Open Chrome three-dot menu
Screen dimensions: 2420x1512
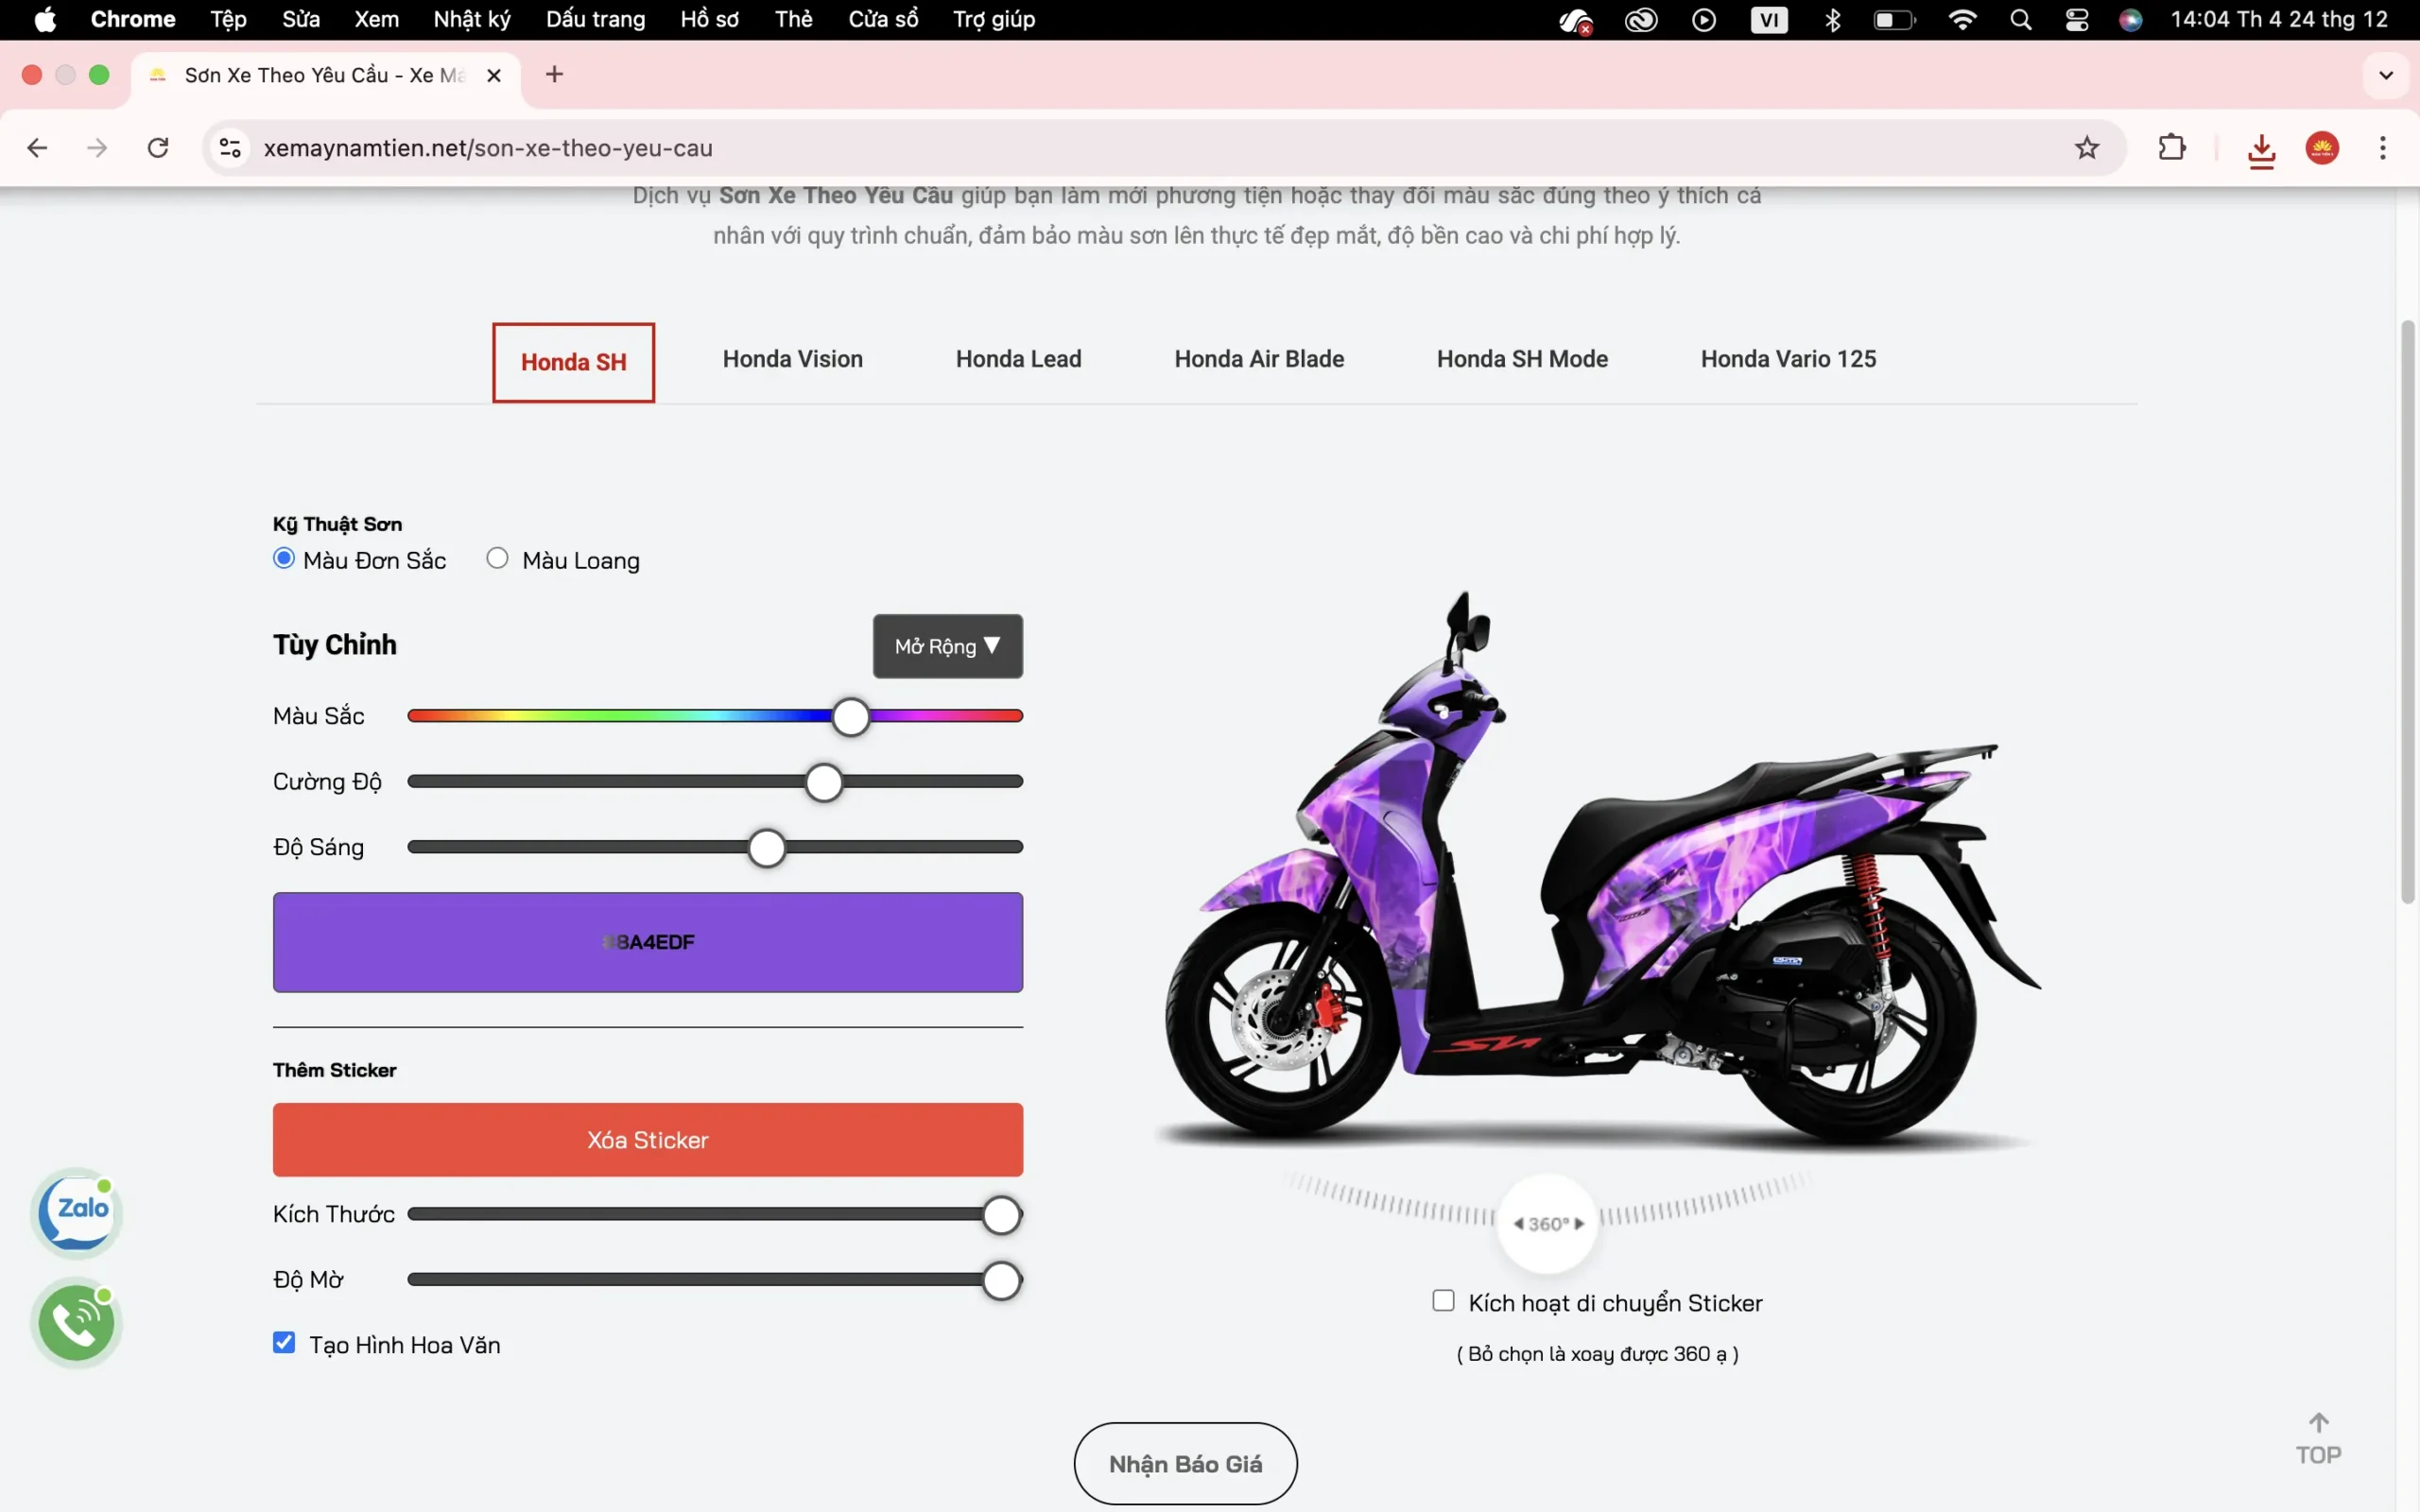[2382, 148]
